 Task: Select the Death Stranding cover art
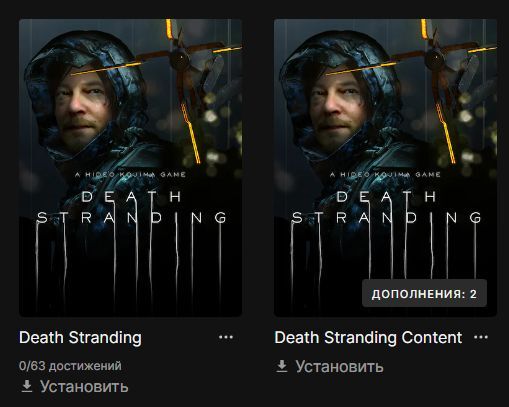[131, 168]
